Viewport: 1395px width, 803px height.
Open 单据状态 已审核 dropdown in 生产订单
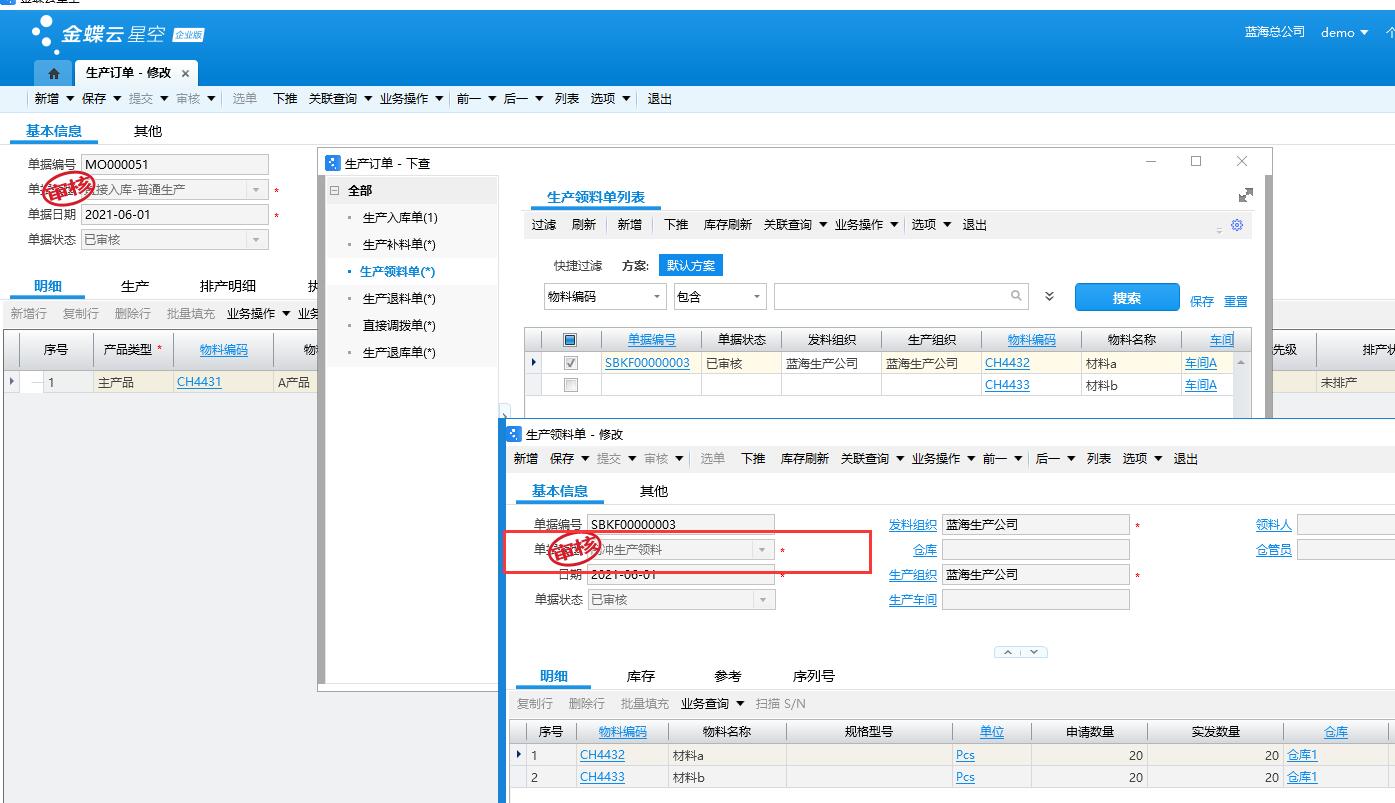[x=257, y=240]
